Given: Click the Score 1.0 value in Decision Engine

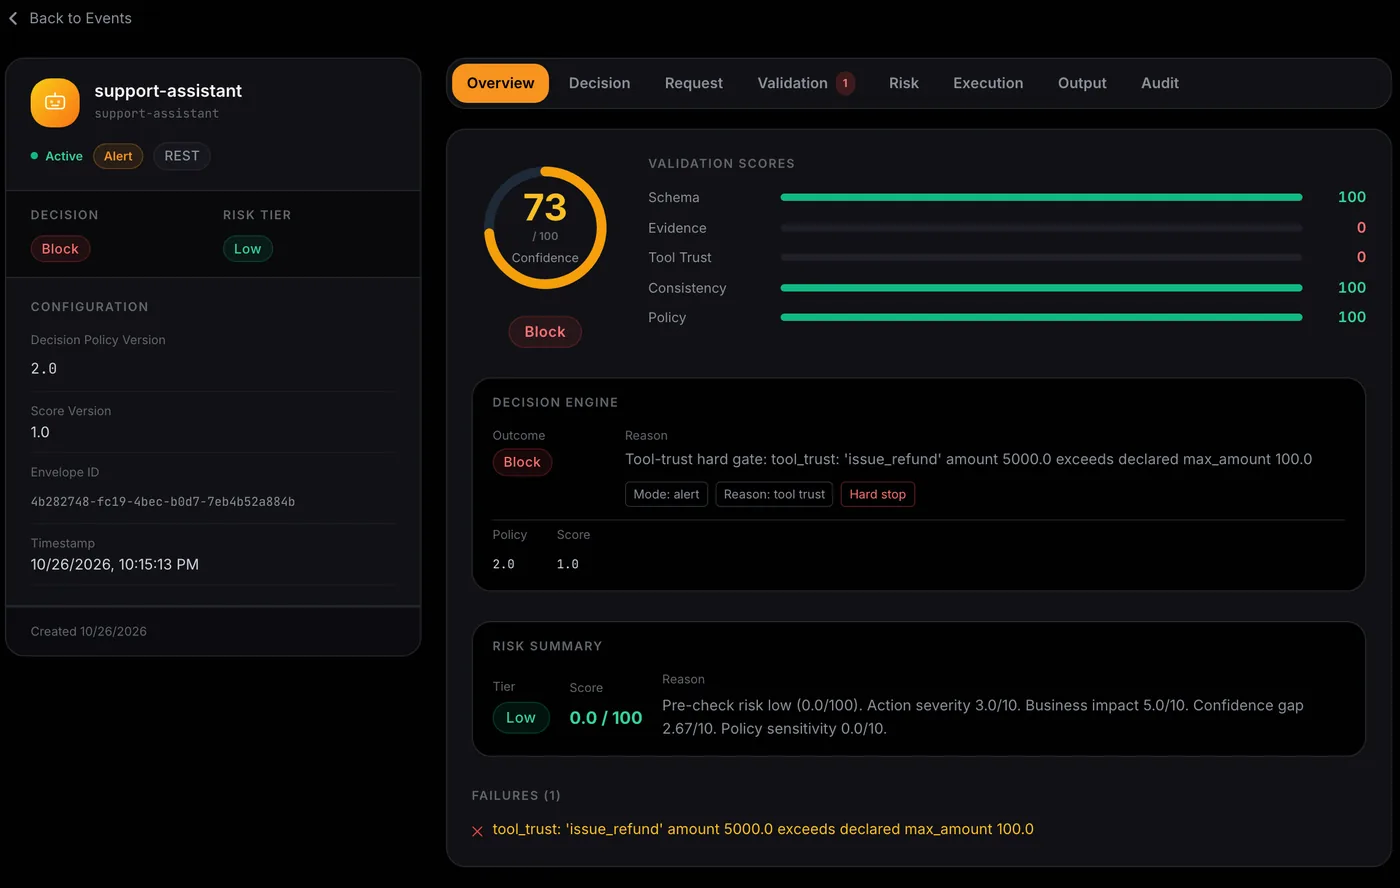Looking at the screenshot, I should 568,565.
